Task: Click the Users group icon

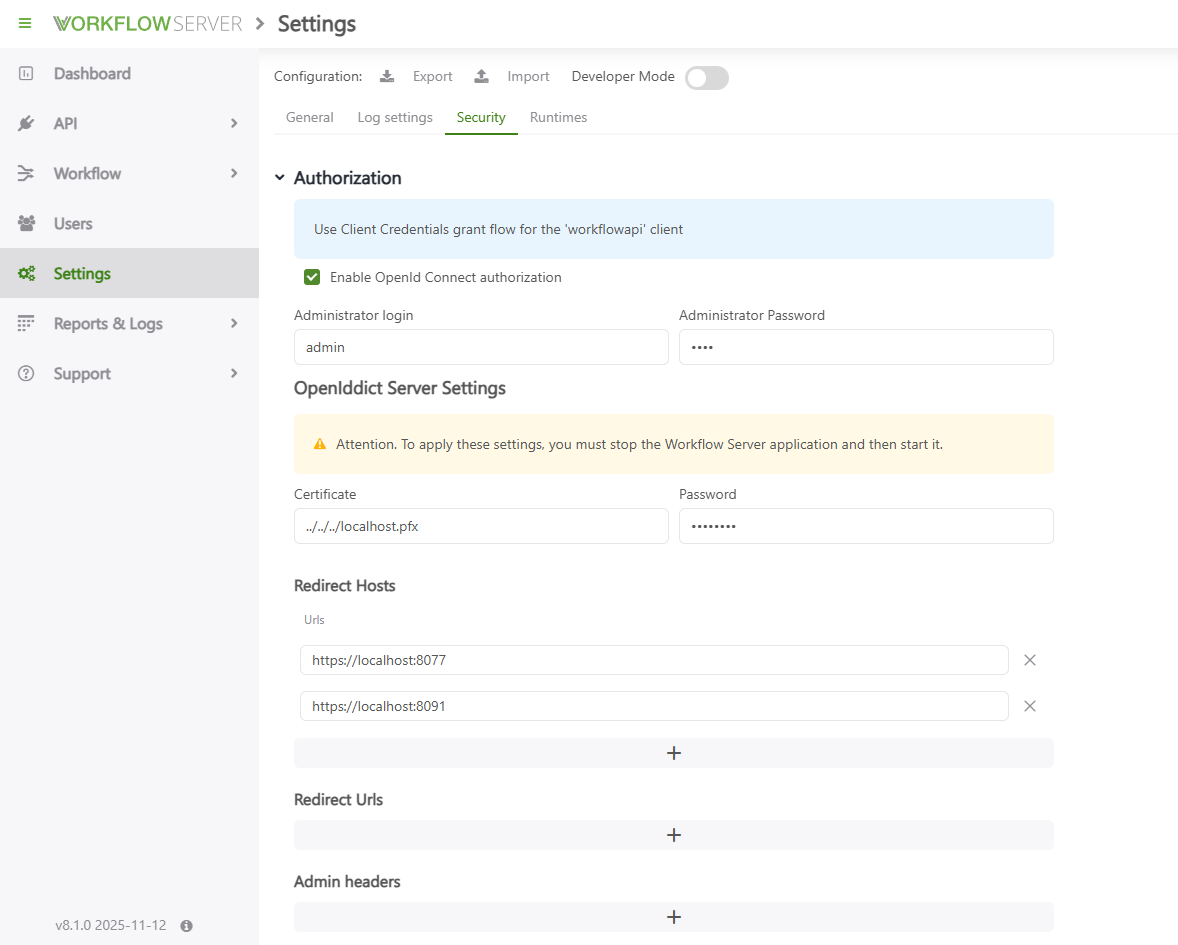Action: (x=26, y=224)
